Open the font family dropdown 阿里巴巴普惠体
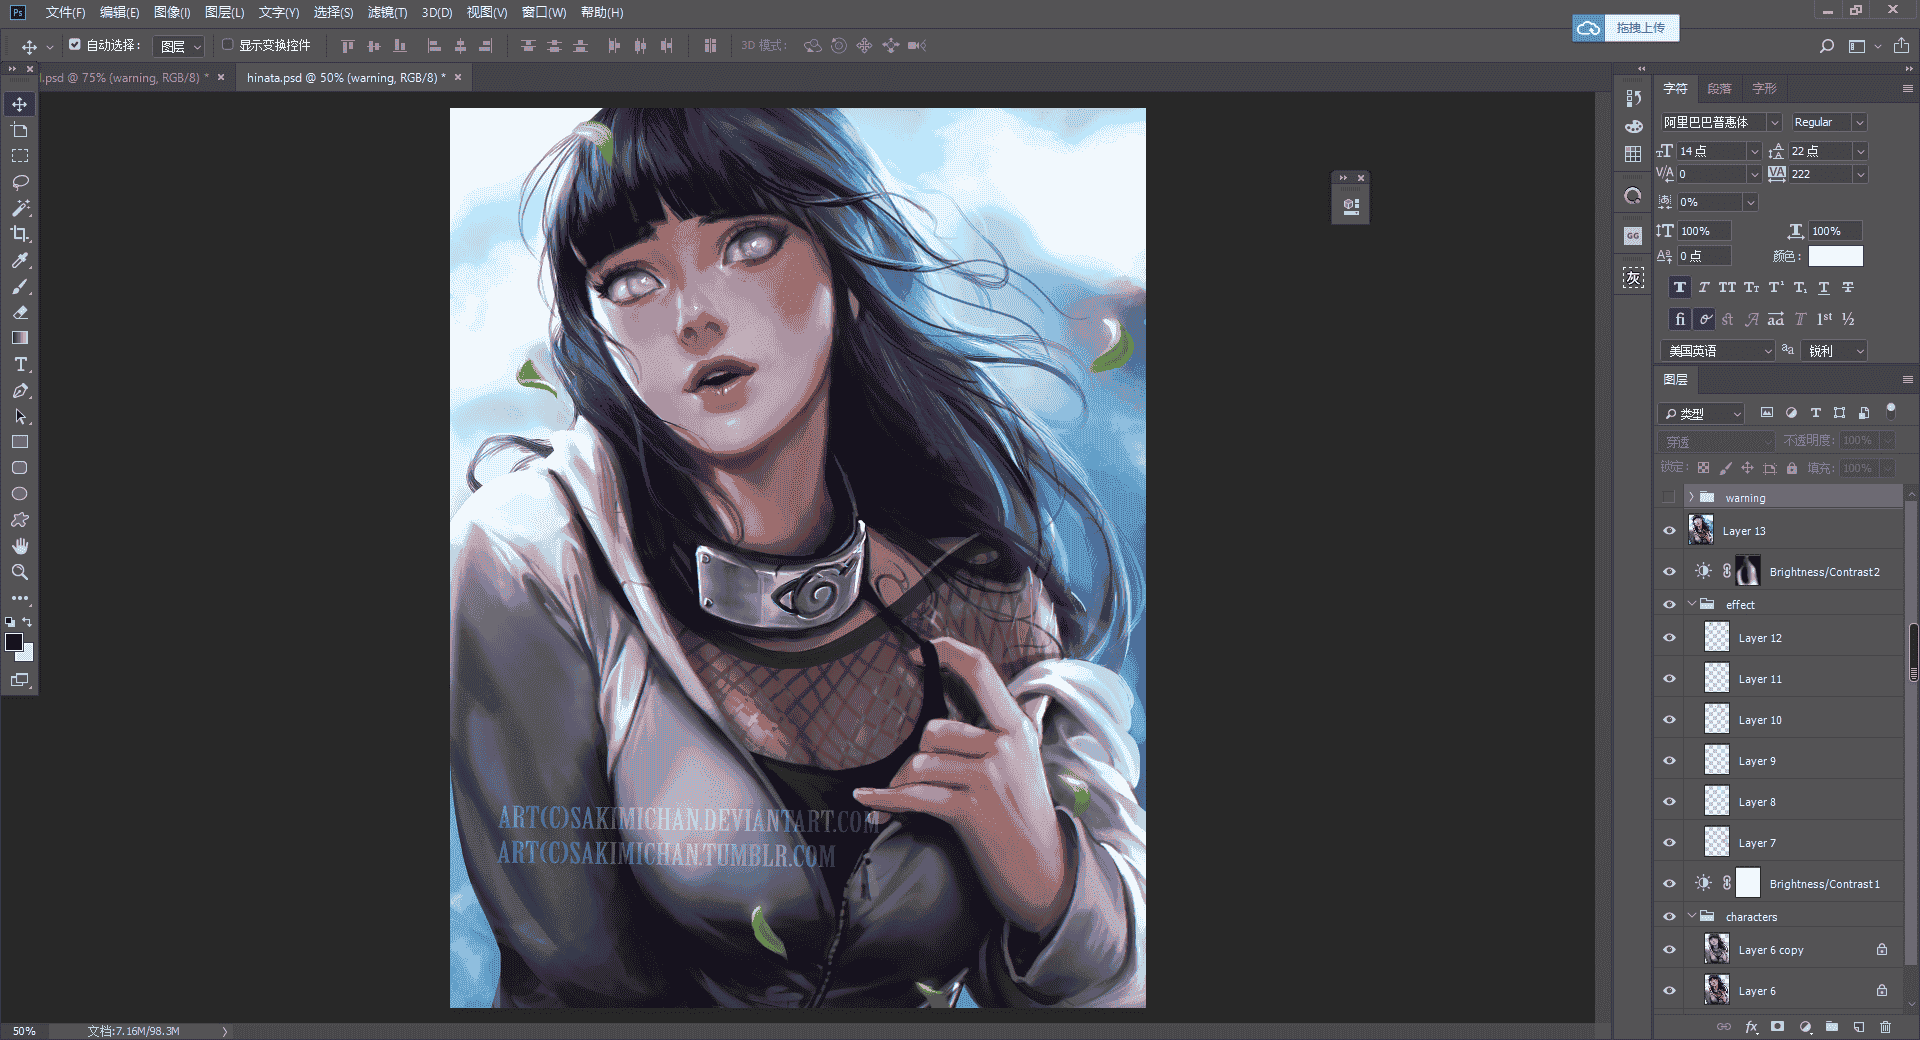This screenshot has height=1040, width=1920. click(1721, 122)
